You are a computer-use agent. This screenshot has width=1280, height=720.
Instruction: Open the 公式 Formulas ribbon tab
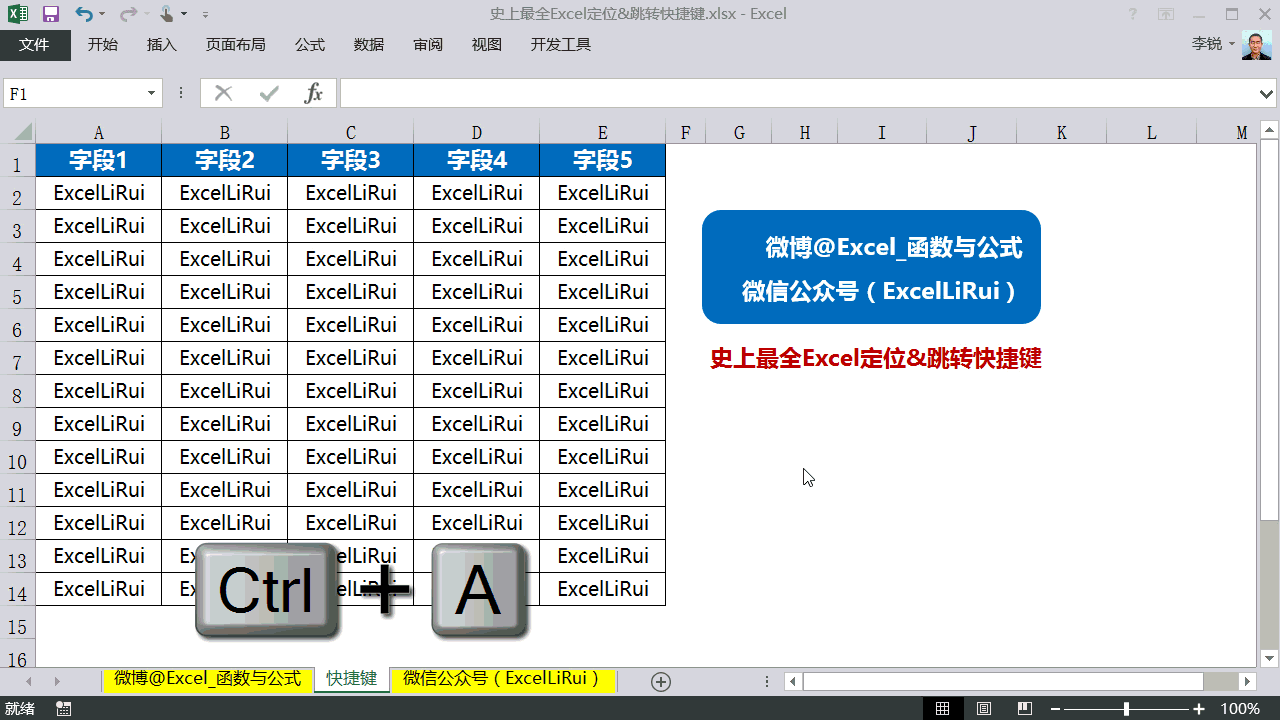click(310, 45)
